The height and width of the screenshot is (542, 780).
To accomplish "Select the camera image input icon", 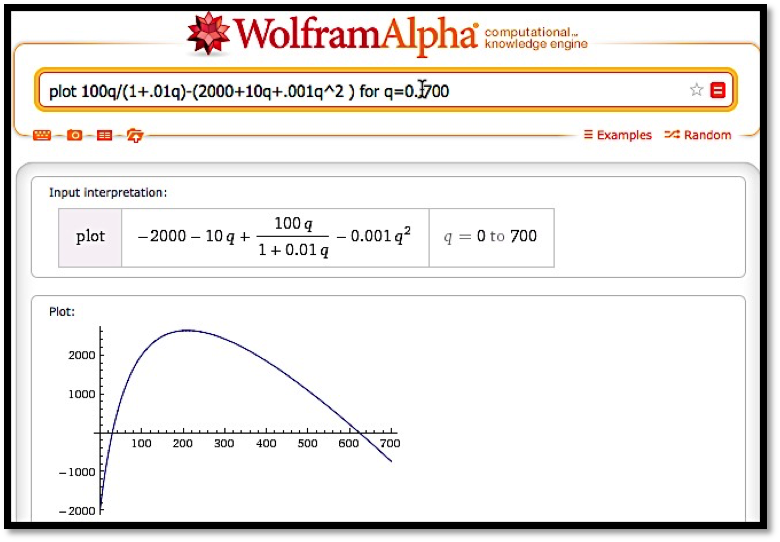I will pyautogui.click(x=74, y=135).
